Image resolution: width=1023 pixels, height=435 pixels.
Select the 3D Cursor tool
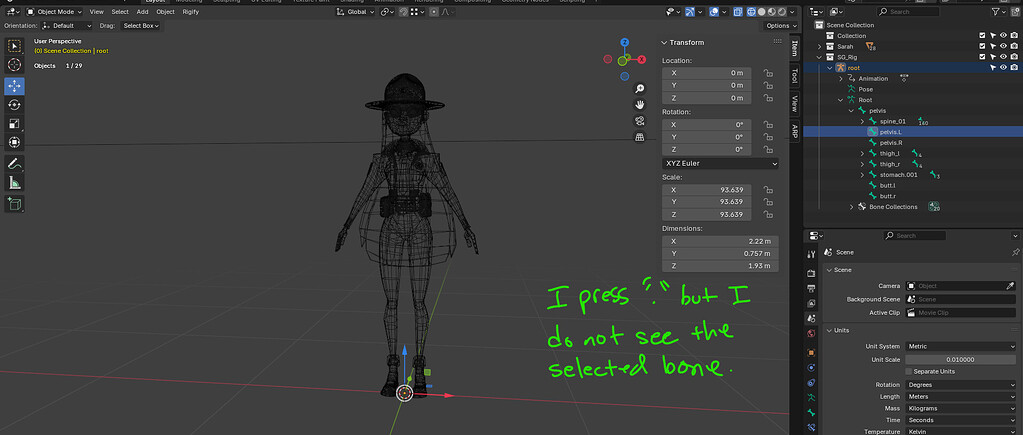tap(14, 65)
